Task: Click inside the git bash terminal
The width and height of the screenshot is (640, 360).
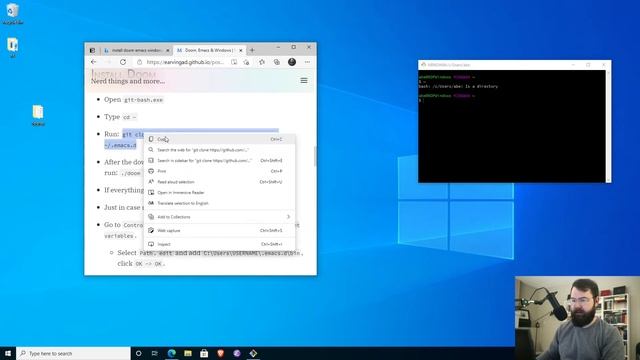Action: (x=512, y=126)
